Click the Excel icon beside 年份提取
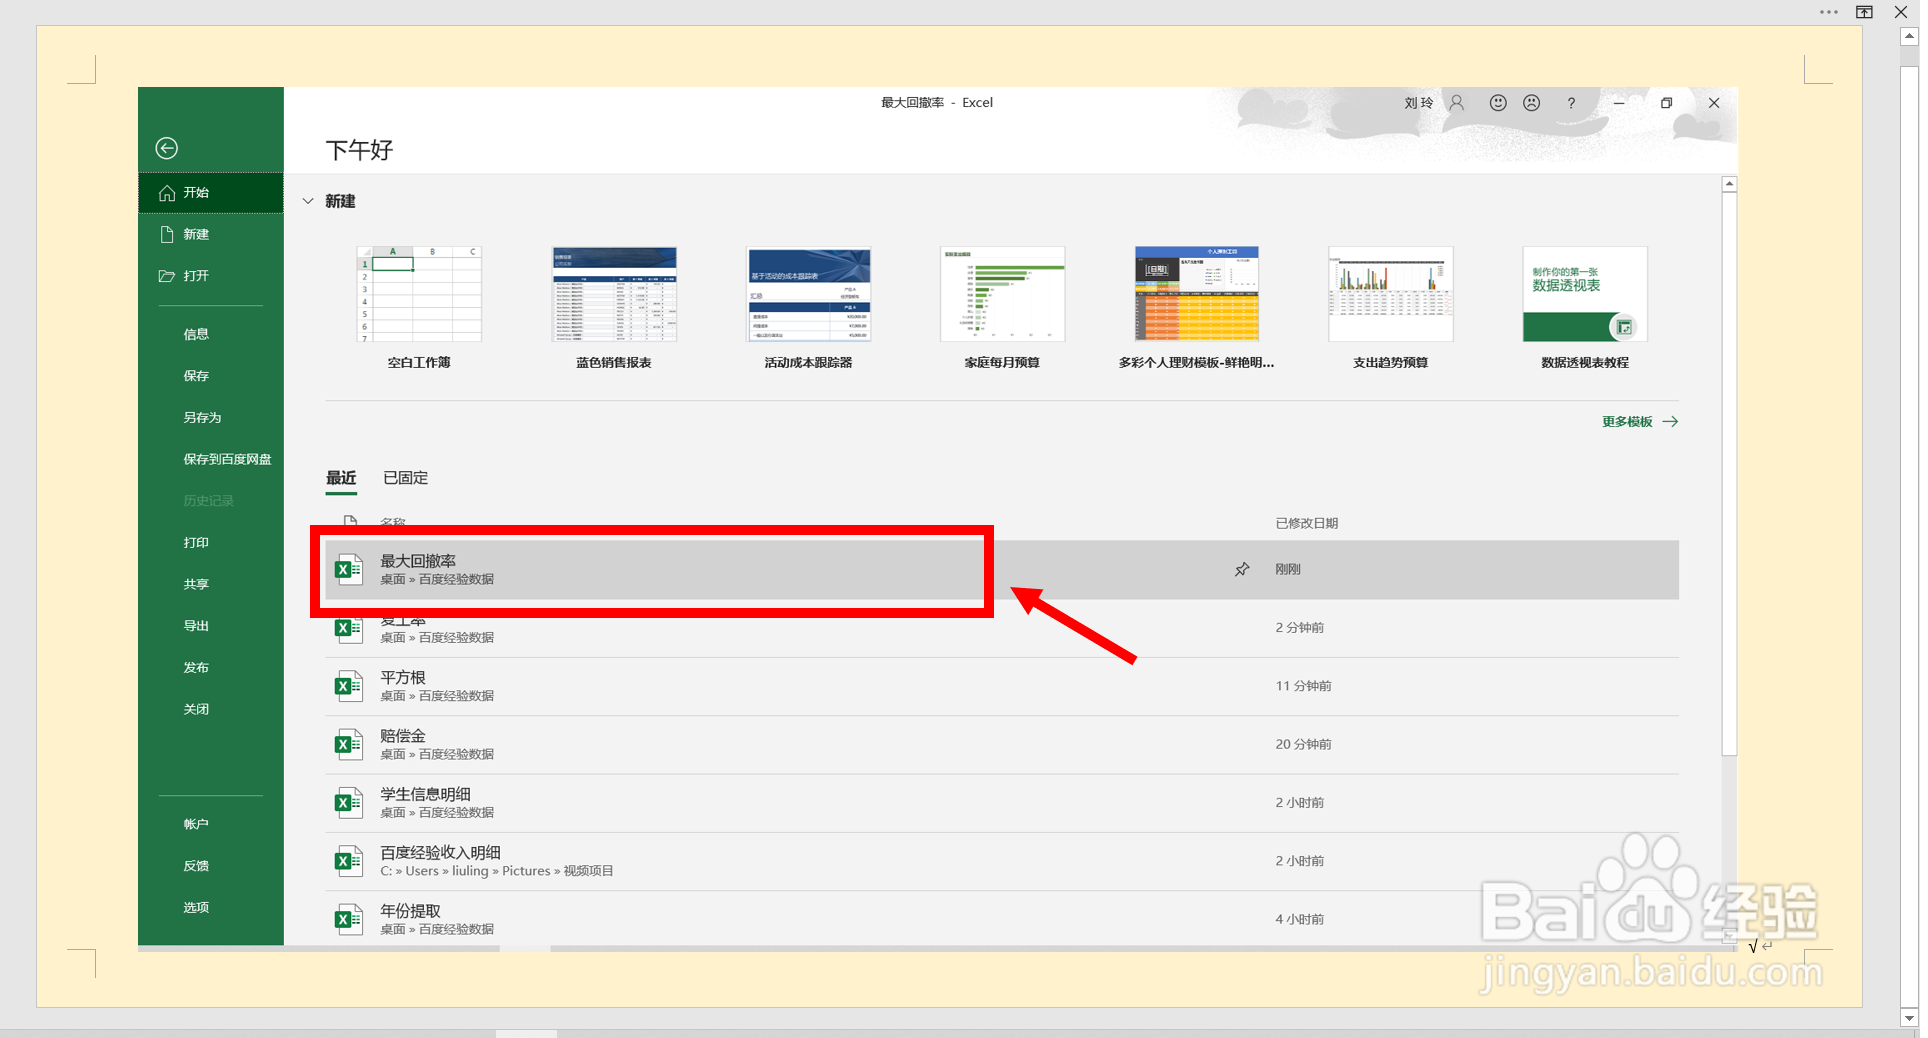The height and width of the screenshot is (1038, 1928). pos(348,919)
